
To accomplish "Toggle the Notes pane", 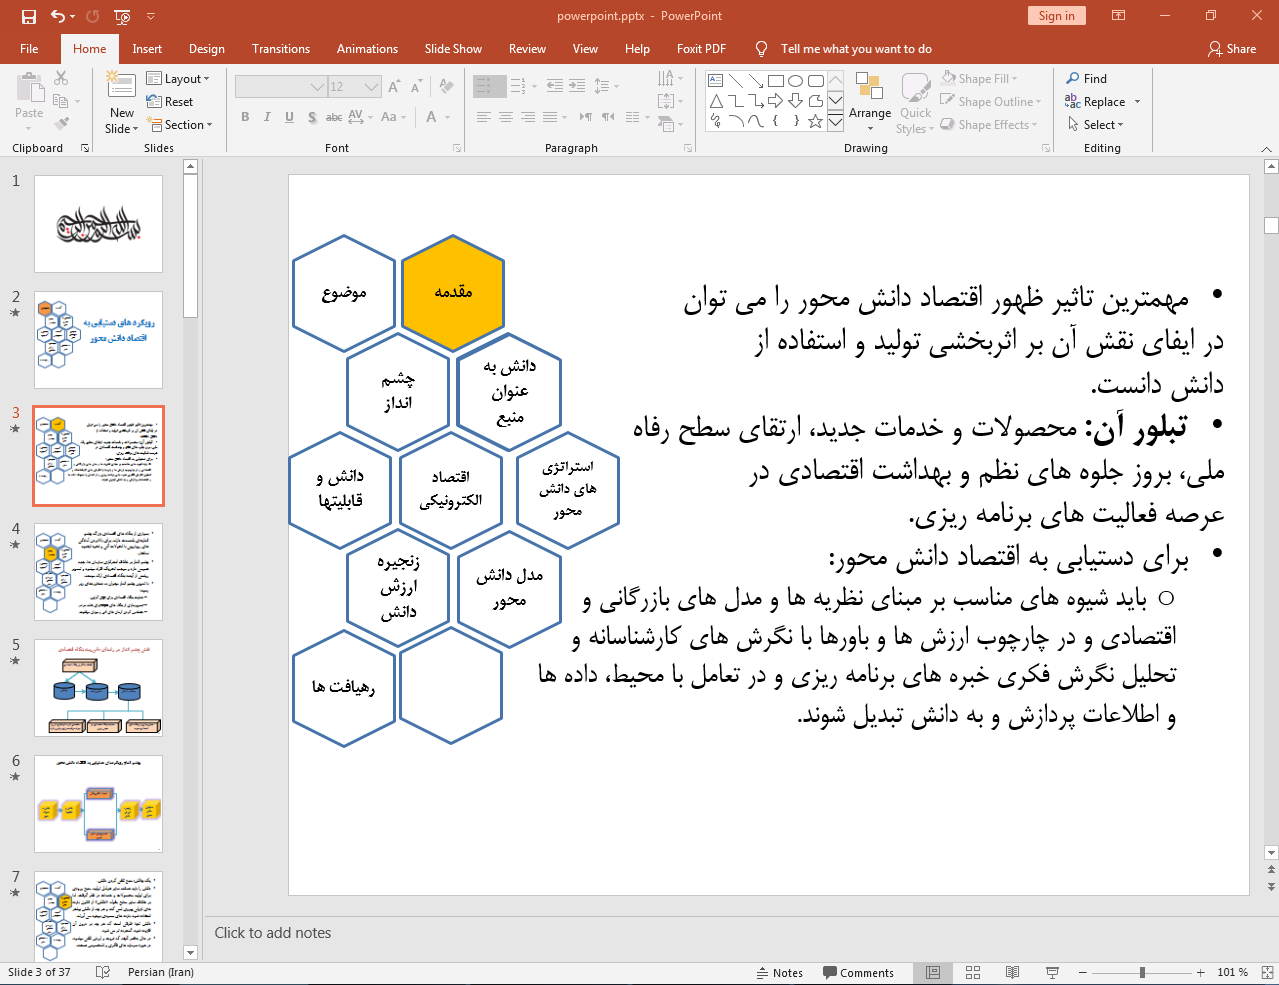I will [779, 972].
